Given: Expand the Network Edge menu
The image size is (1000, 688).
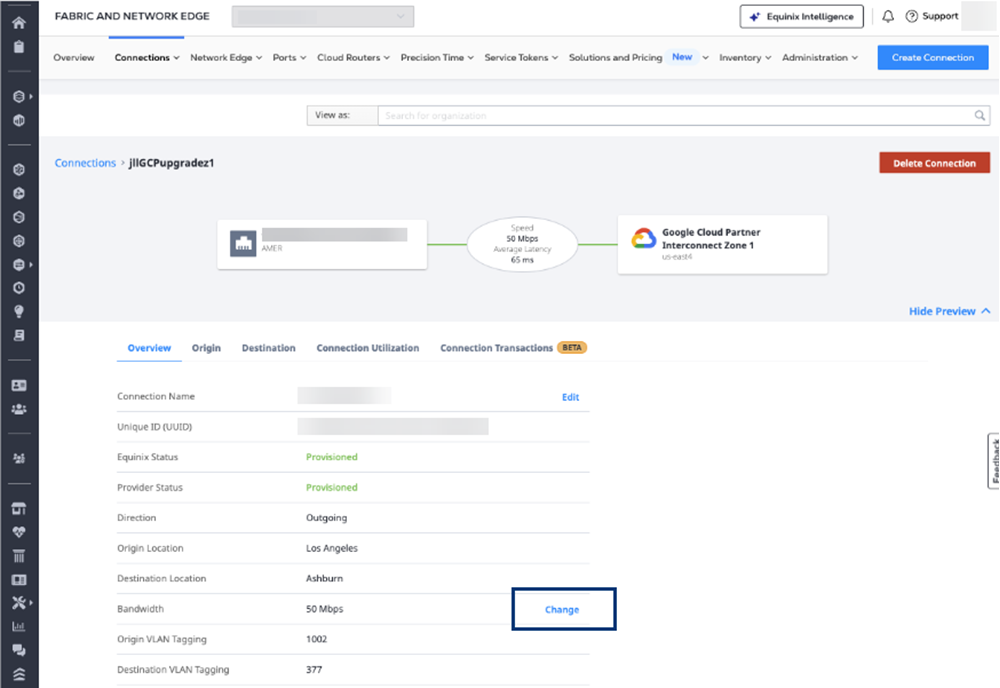Looking at the screenshot, I should [x=226, y=57].
